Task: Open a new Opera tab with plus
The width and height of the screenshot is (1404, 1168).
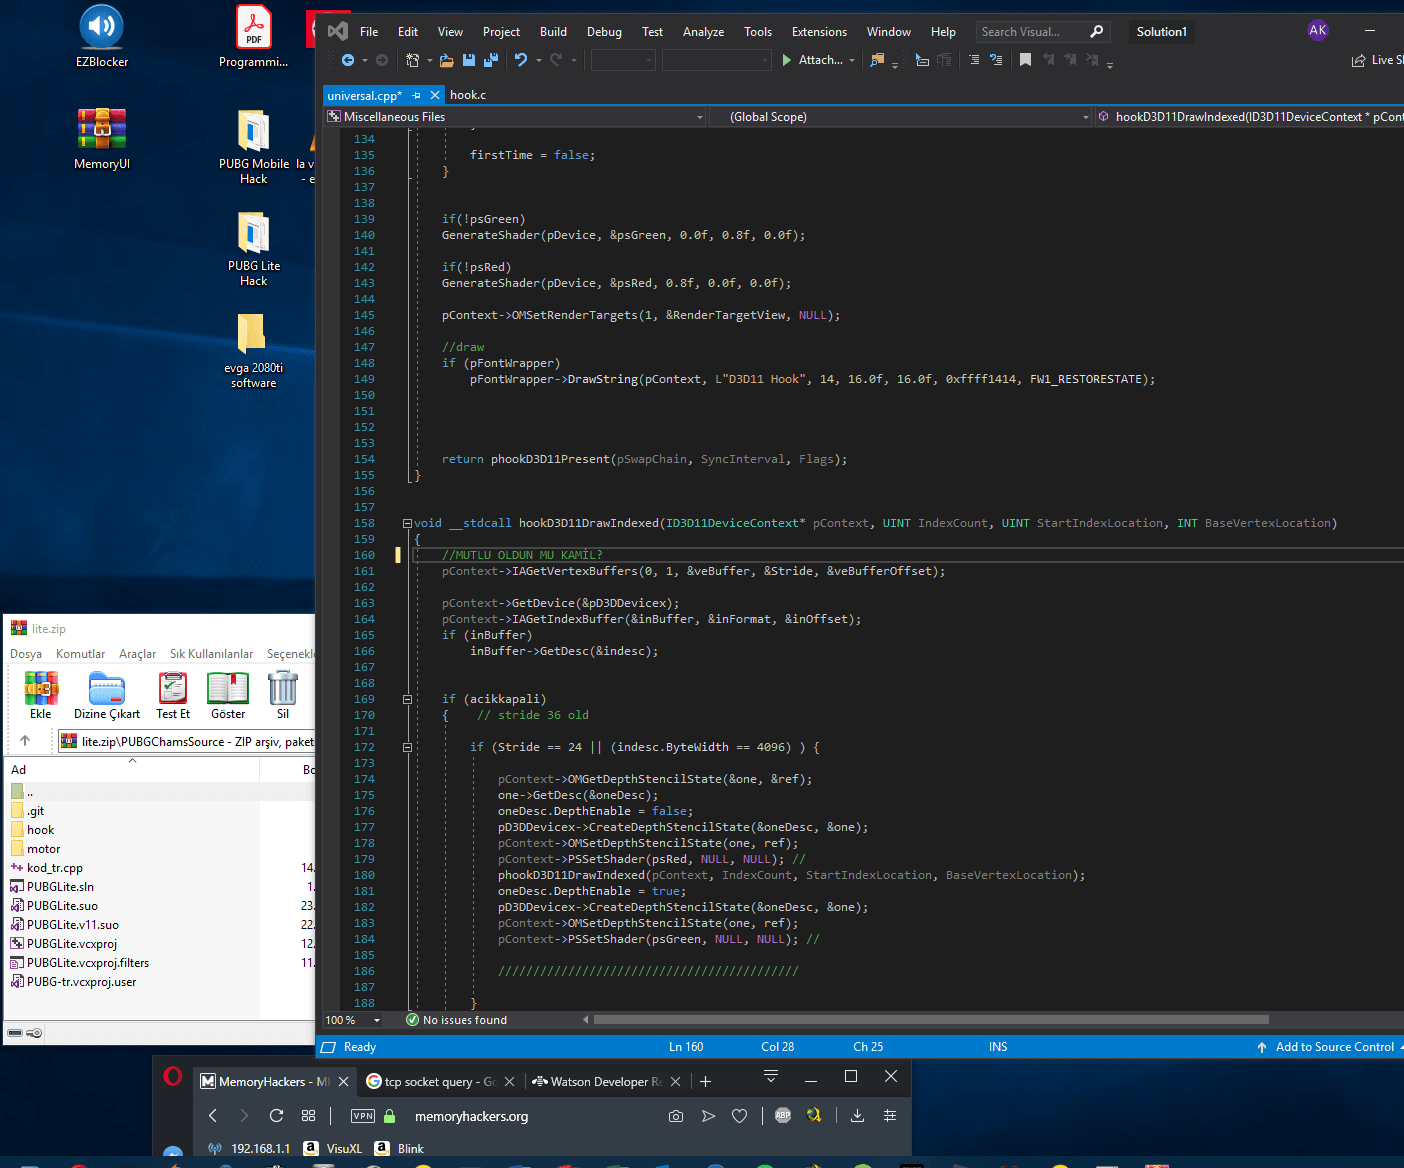Action: point(706,1081)
